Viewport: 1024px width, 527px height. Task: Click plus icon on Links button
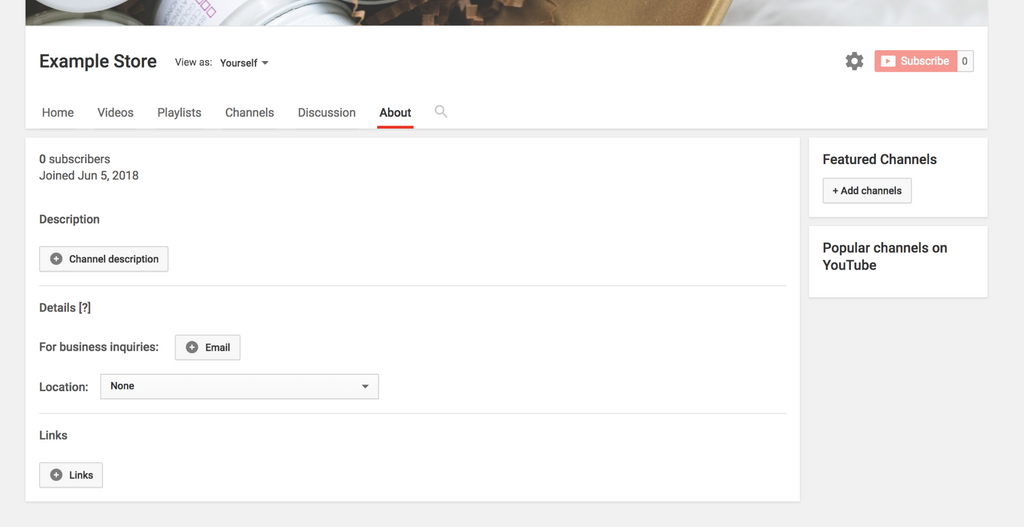(56, 475)
